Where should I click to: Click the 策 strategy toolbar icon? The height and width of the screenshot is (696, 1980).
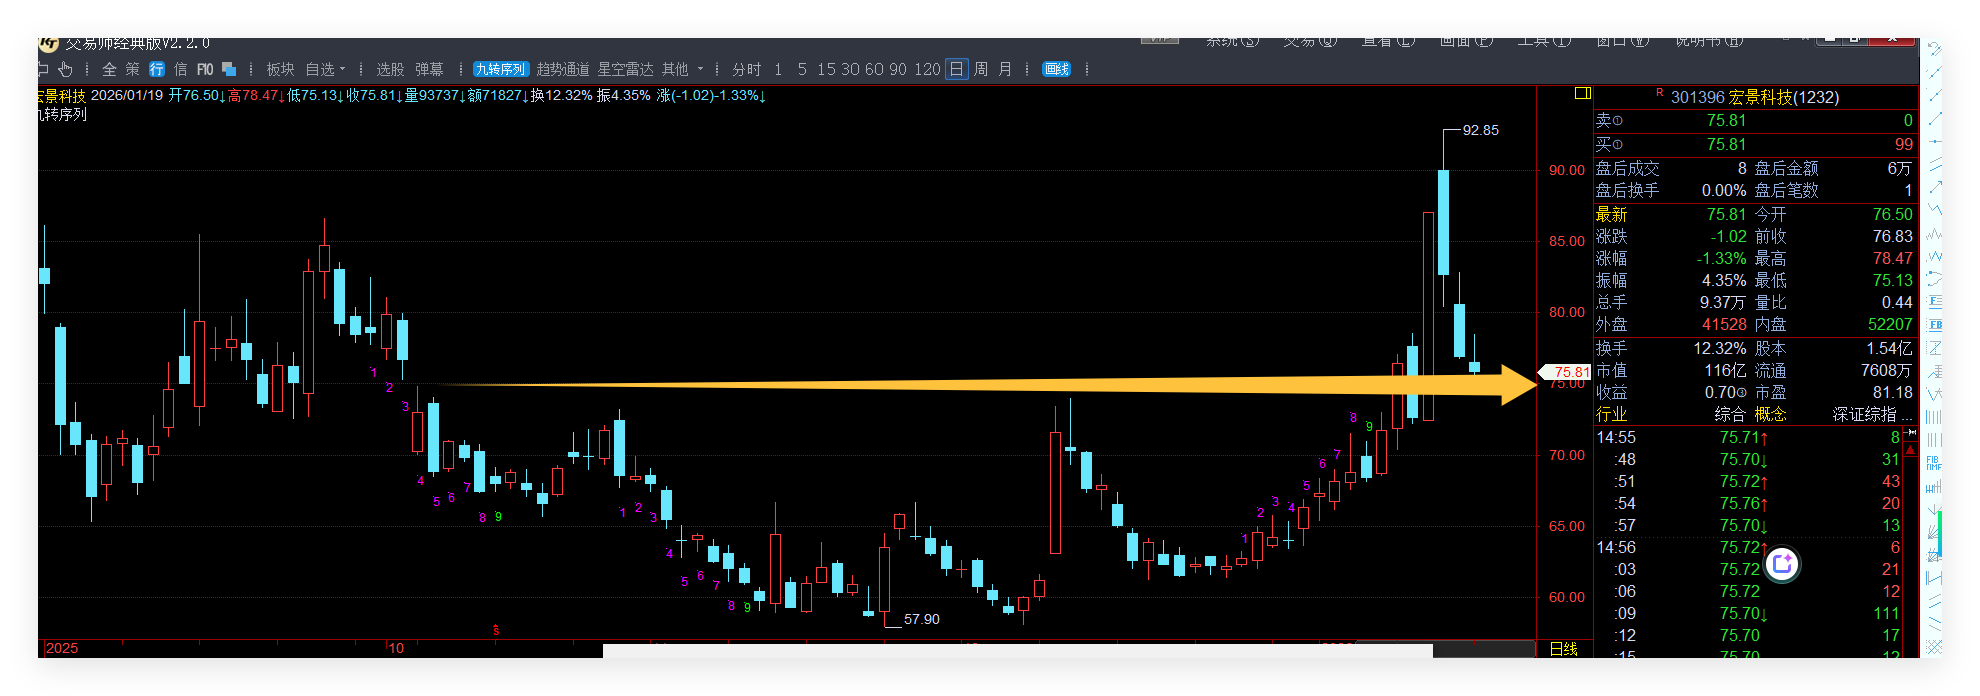pos(133,69)
